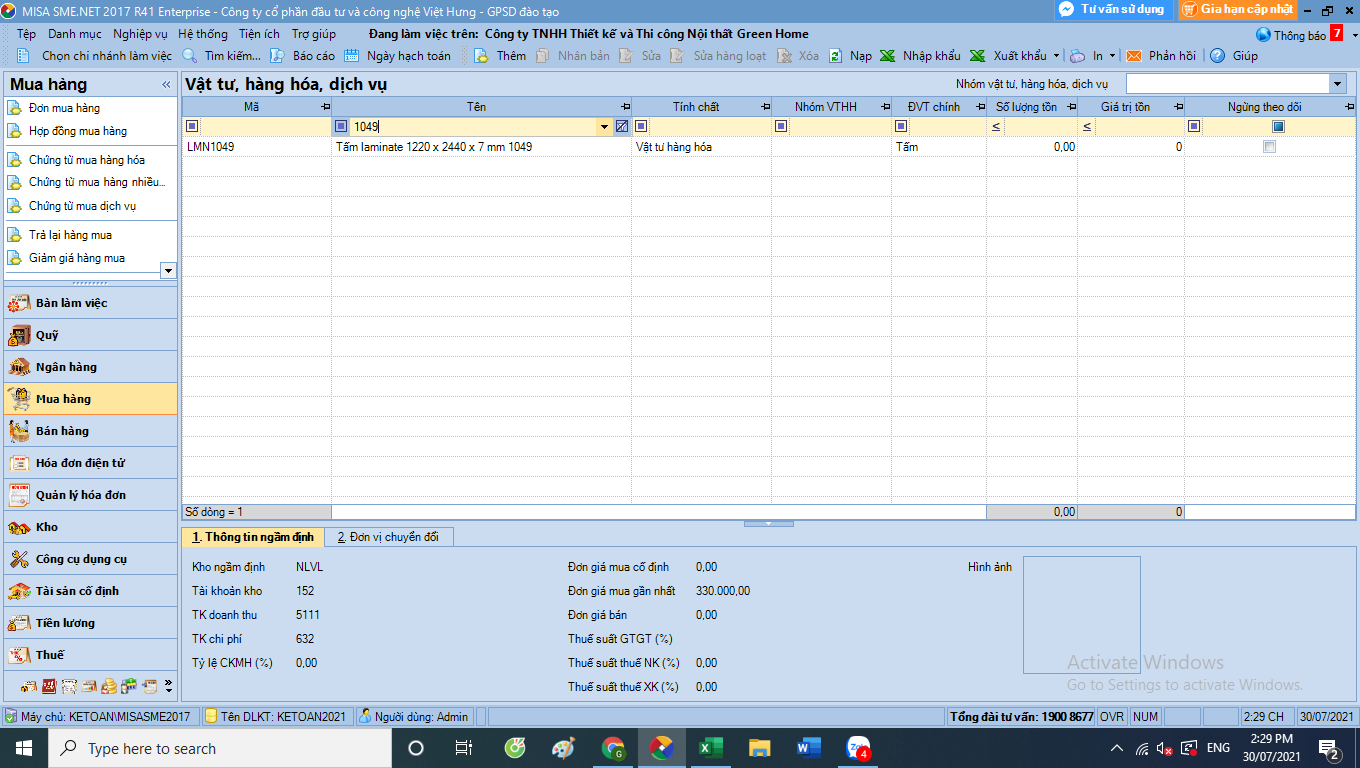The height and width of the screenshot is (768, 1360).
Task: Select the Thông tin ngầm định tab
Action: 253,537
